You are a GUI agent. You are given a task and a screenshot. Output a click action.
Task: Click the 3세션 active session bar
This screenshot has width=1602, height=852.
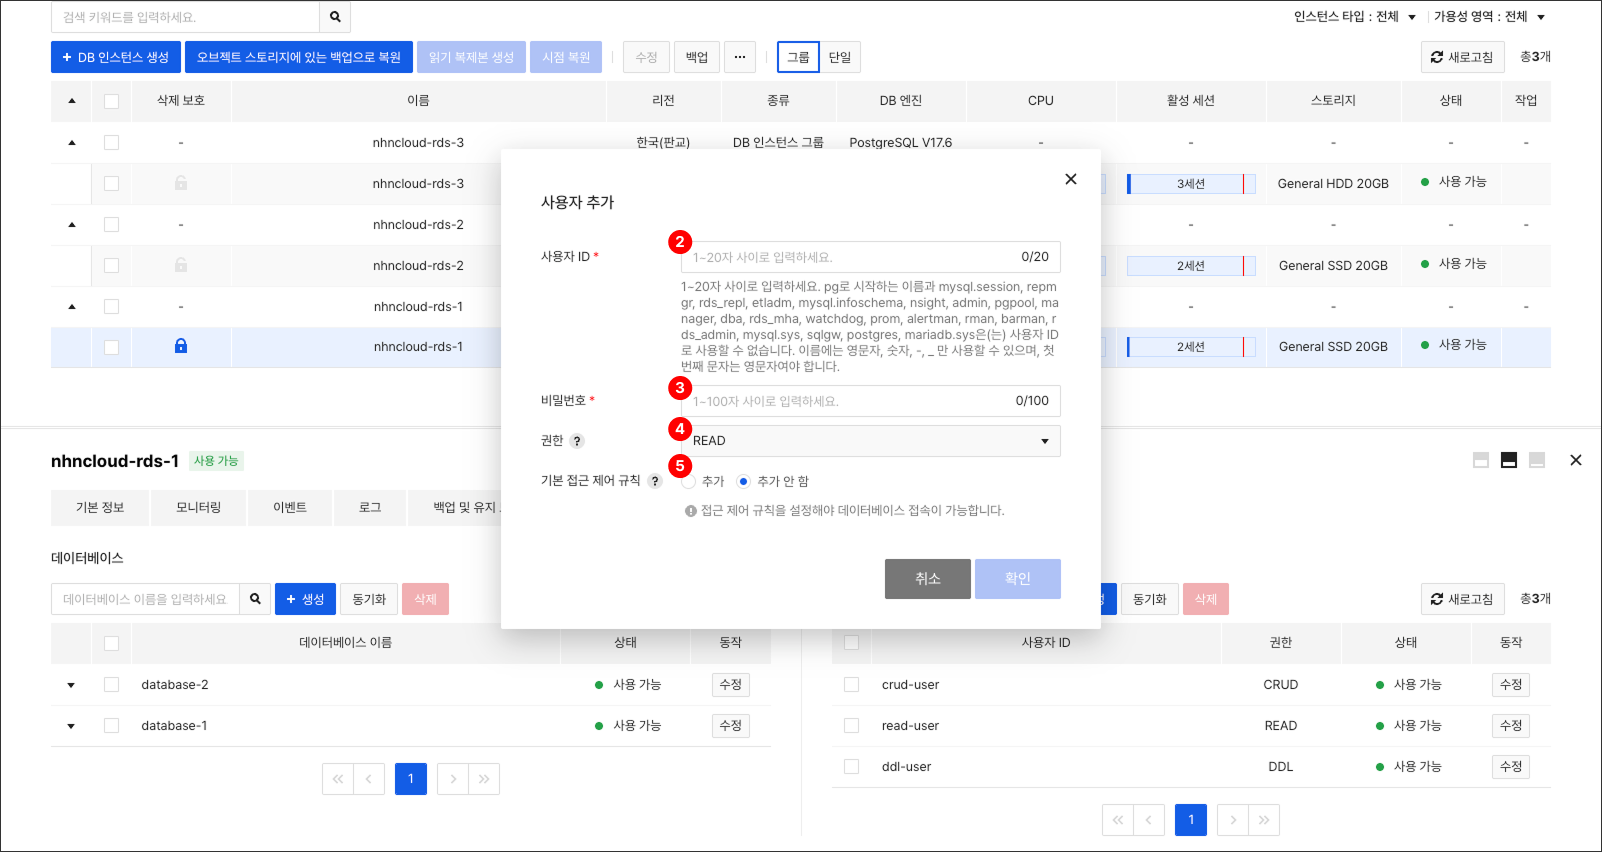(x=1191, y=184)
